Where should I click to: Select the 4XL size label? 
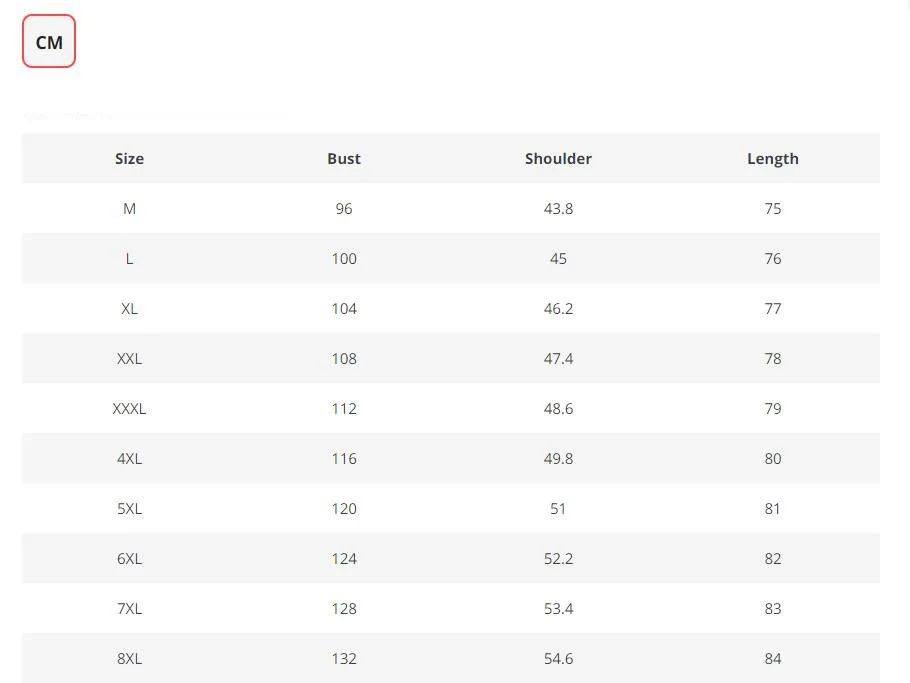129,458
